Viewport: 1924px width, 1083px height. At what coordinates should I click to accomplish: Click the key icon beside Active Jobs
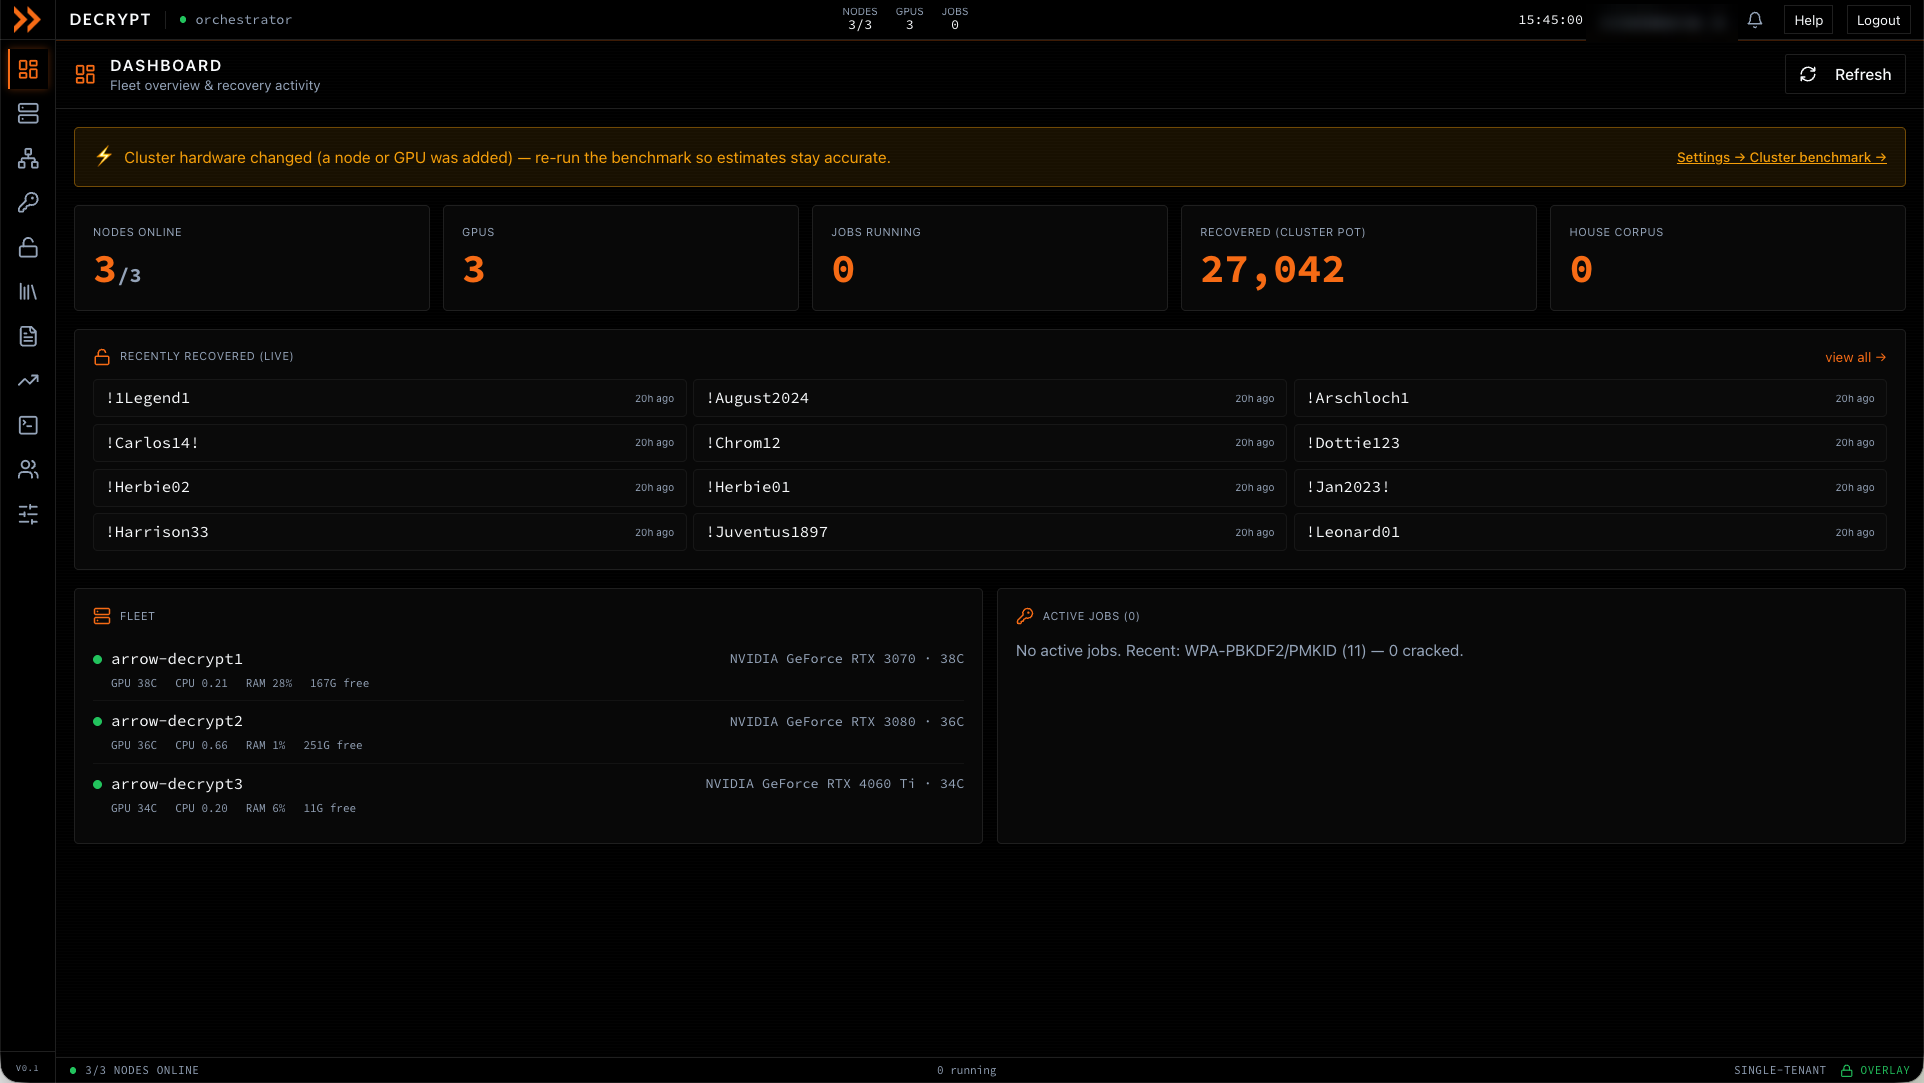tap(1025, 616)
